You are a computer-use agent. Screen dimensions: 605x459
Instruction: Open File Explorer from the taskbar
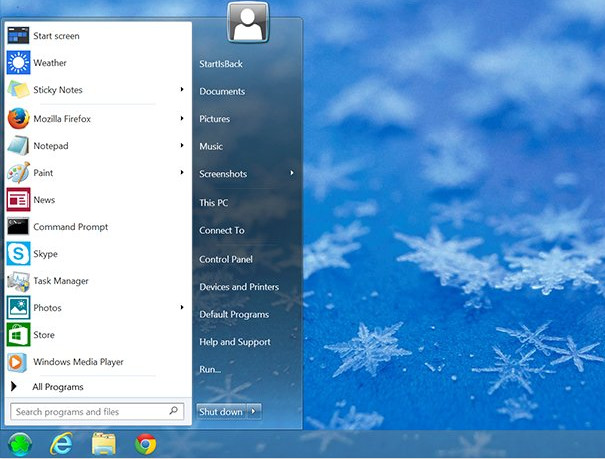click(103, 444)
